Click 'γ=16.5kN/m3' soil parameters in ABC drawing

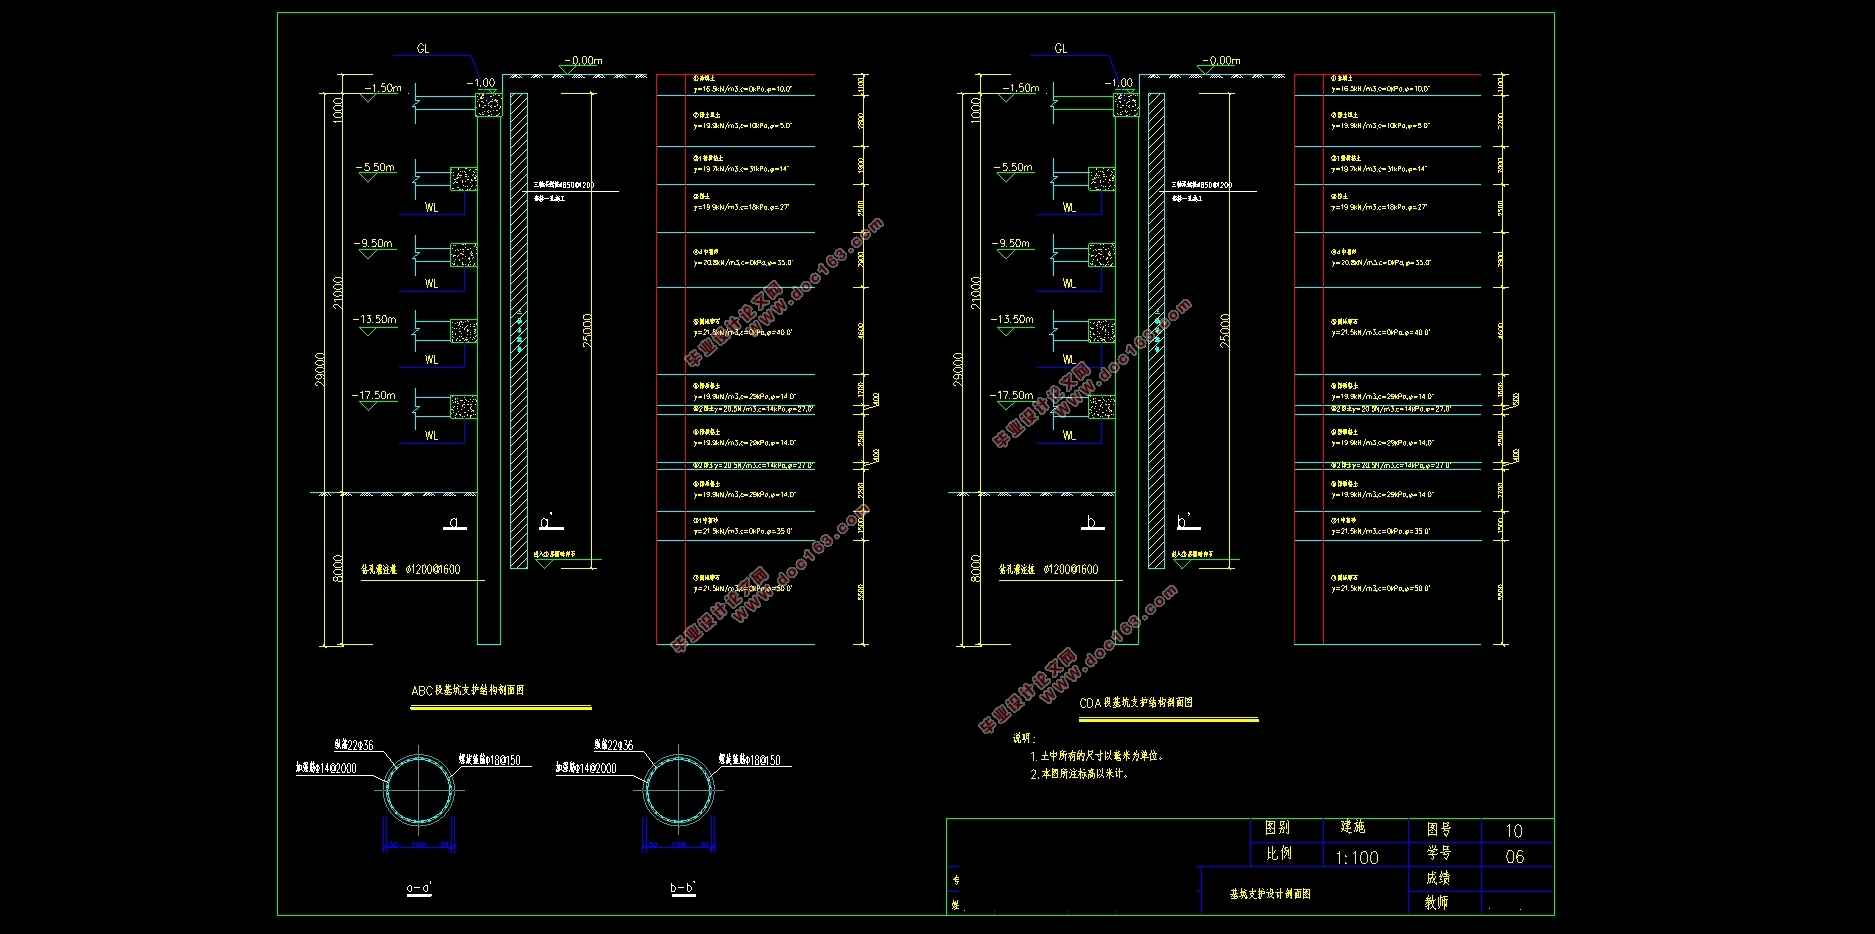tap(743, 89)
